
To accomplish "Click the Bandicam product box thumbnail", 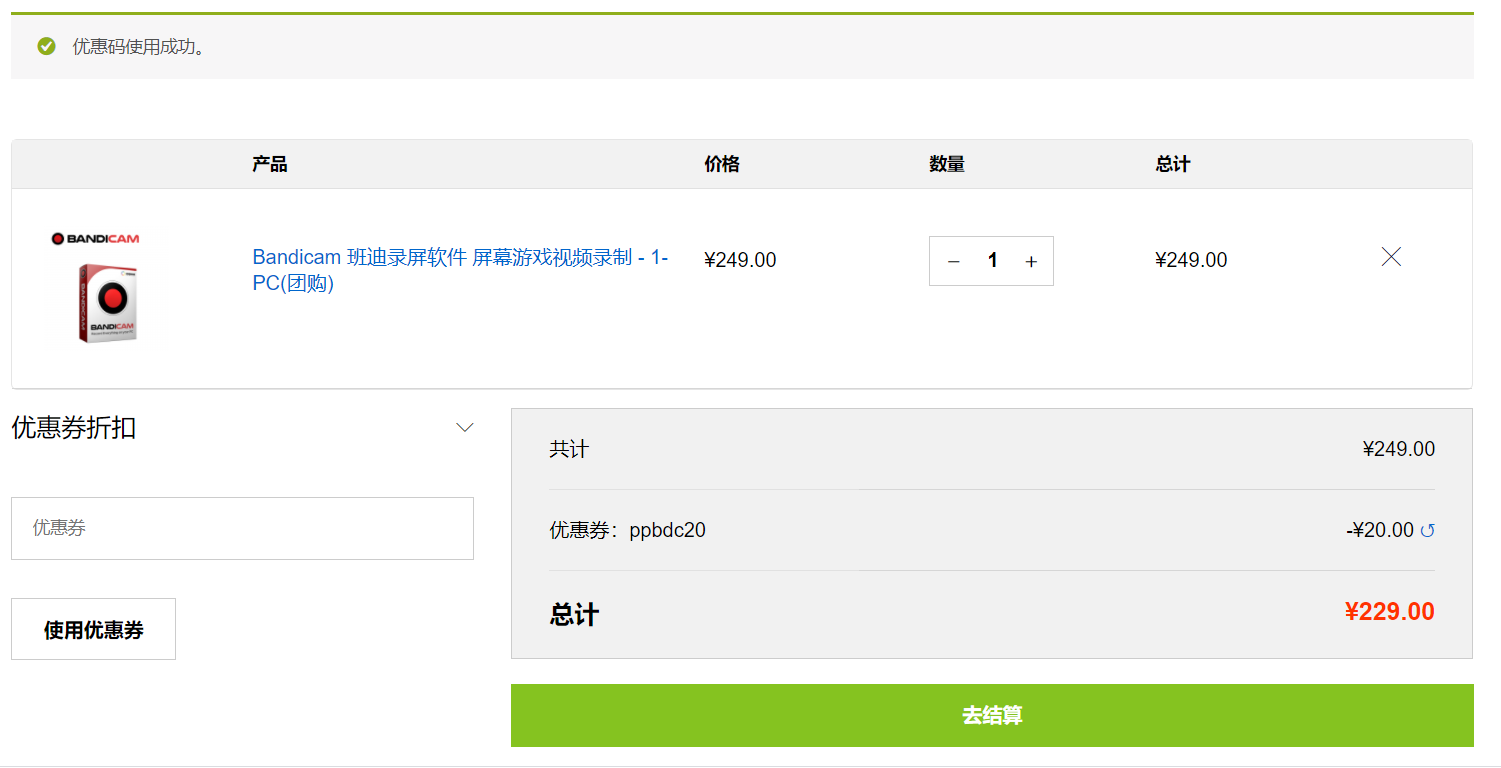I will (x=108, y=303).
